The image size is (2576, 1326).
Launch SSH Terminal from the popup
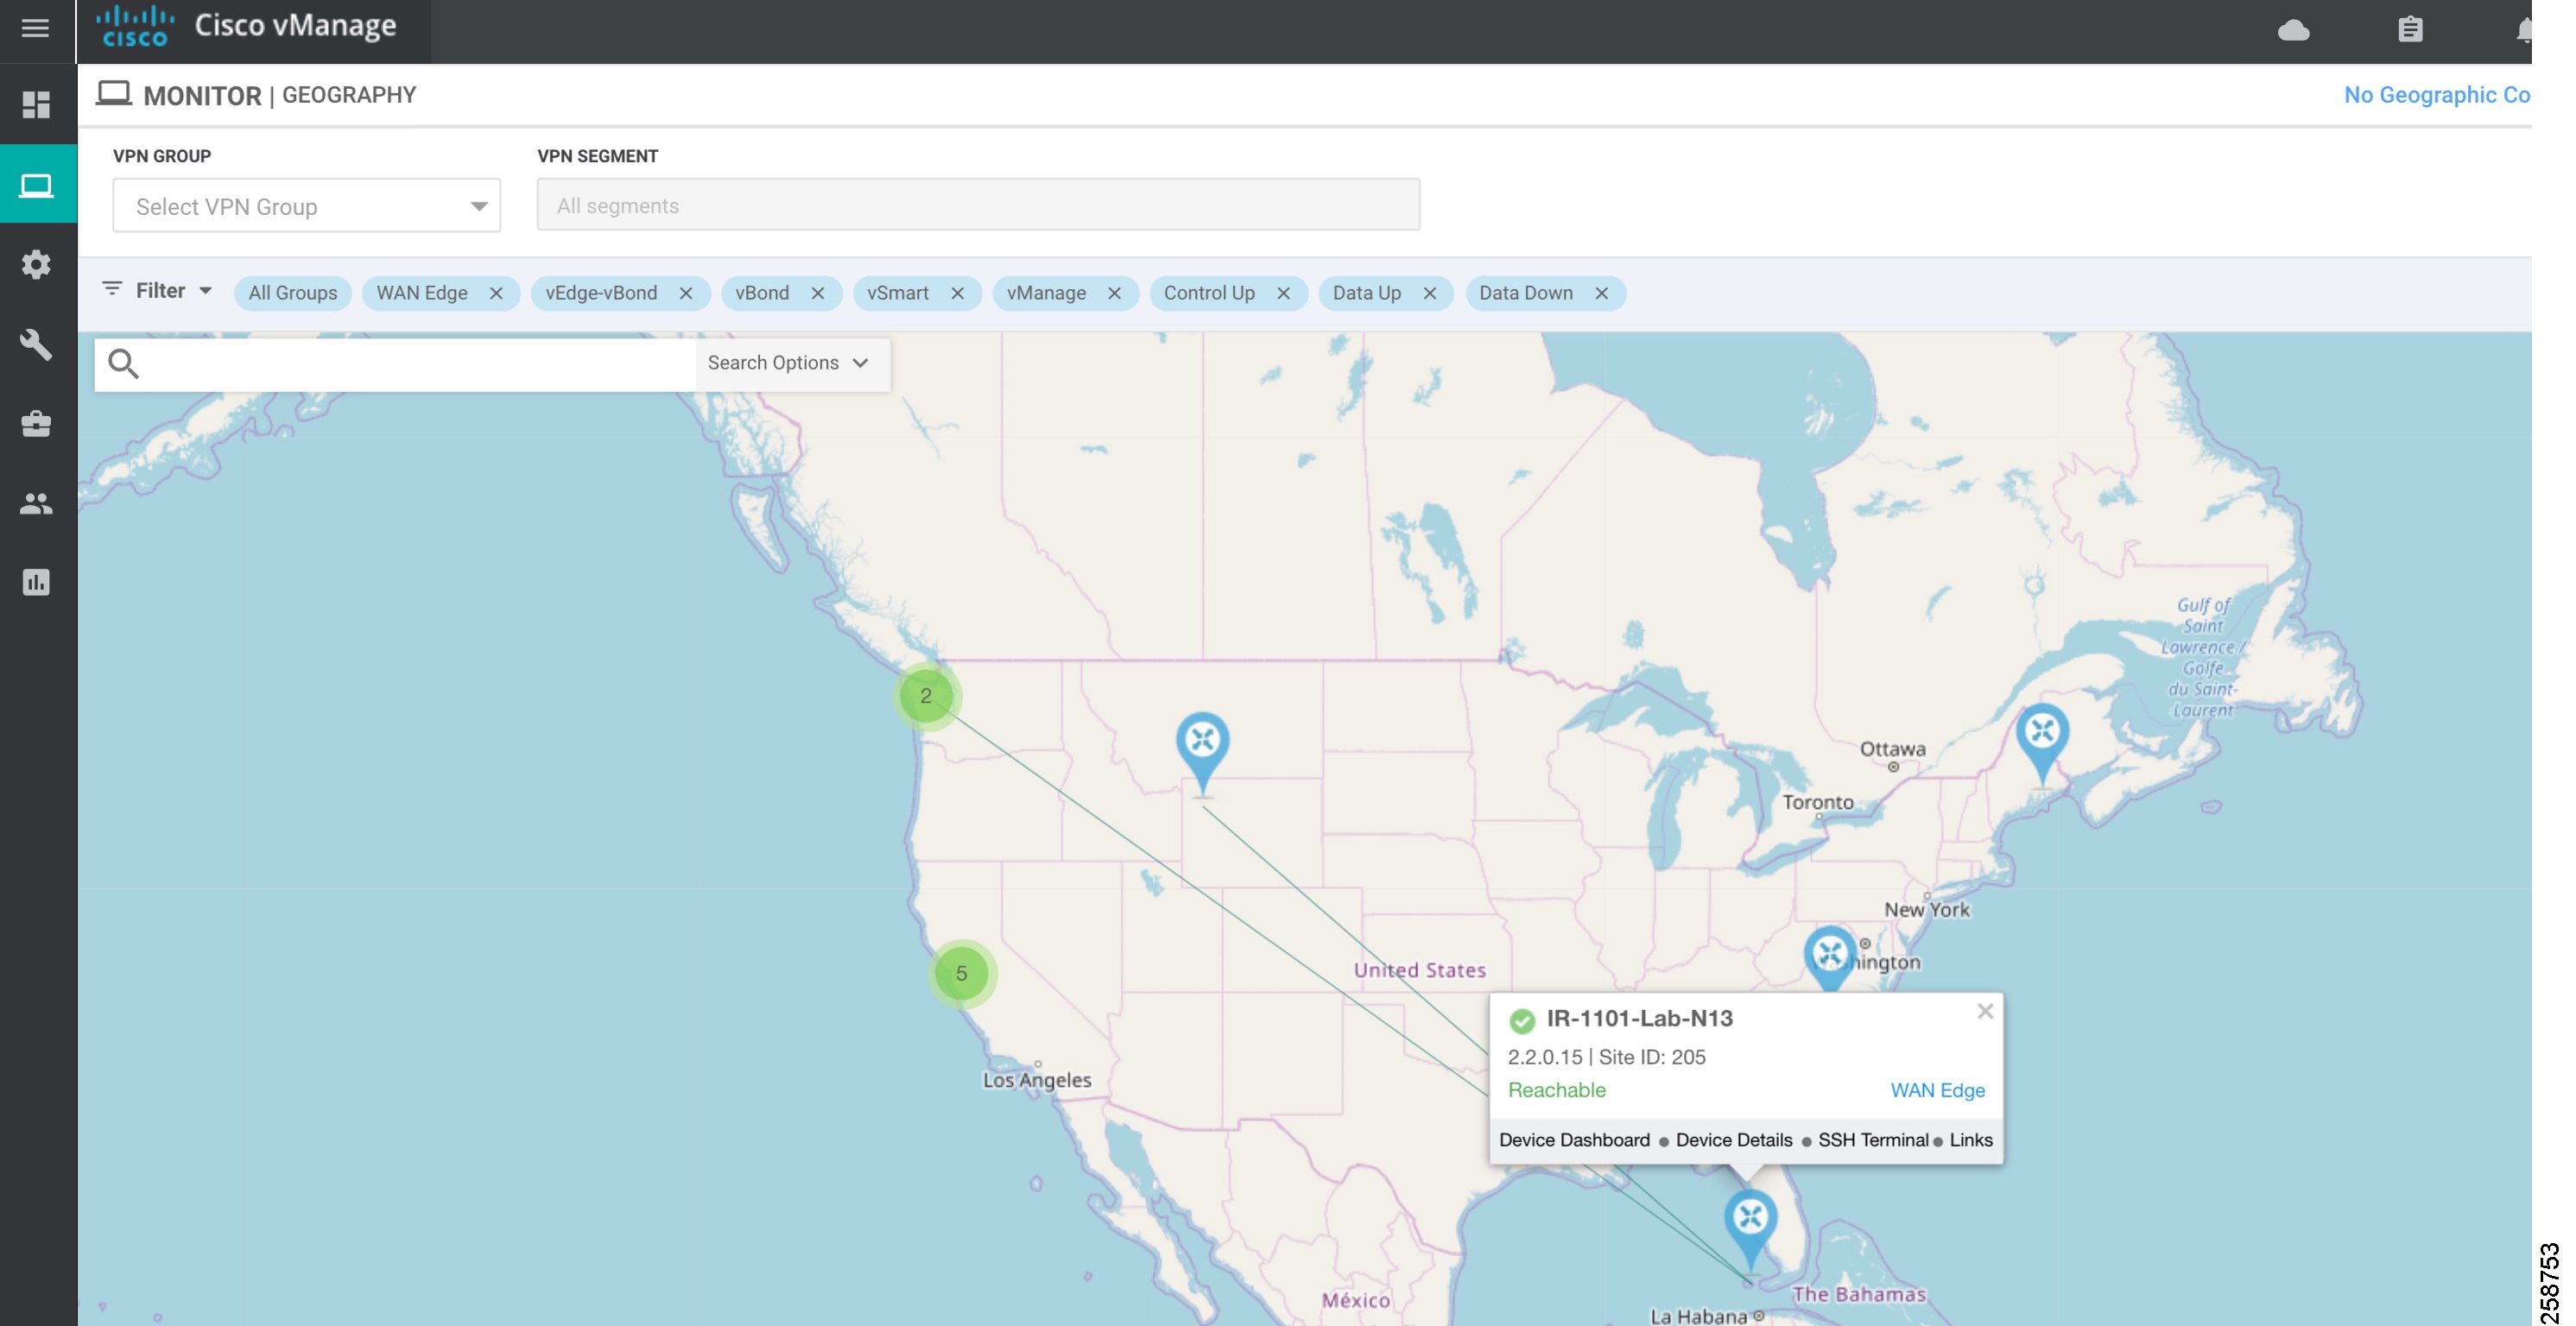[x=1872, y=1140]
